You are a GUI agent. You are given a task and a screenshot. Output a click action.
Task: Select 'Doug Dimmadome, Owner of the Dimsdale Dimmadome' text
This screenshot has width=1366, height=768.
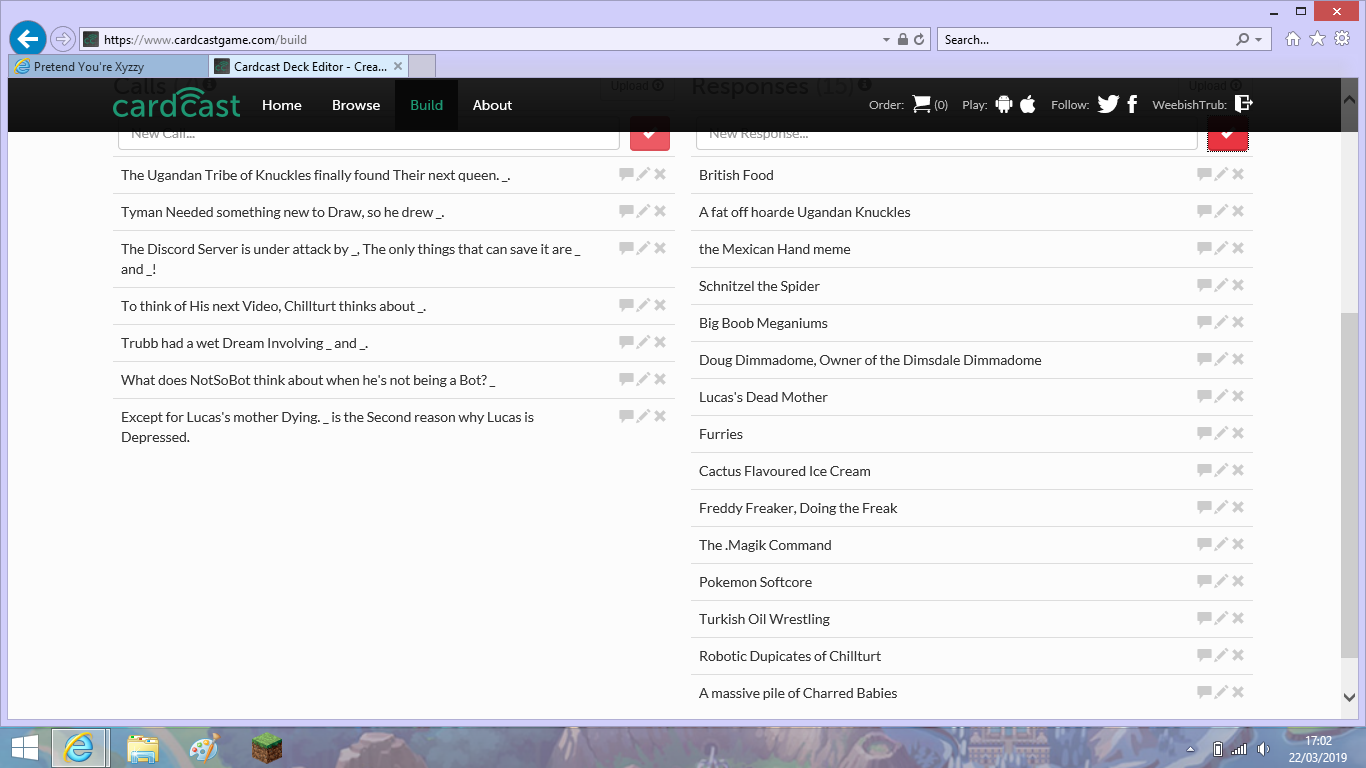870,360
